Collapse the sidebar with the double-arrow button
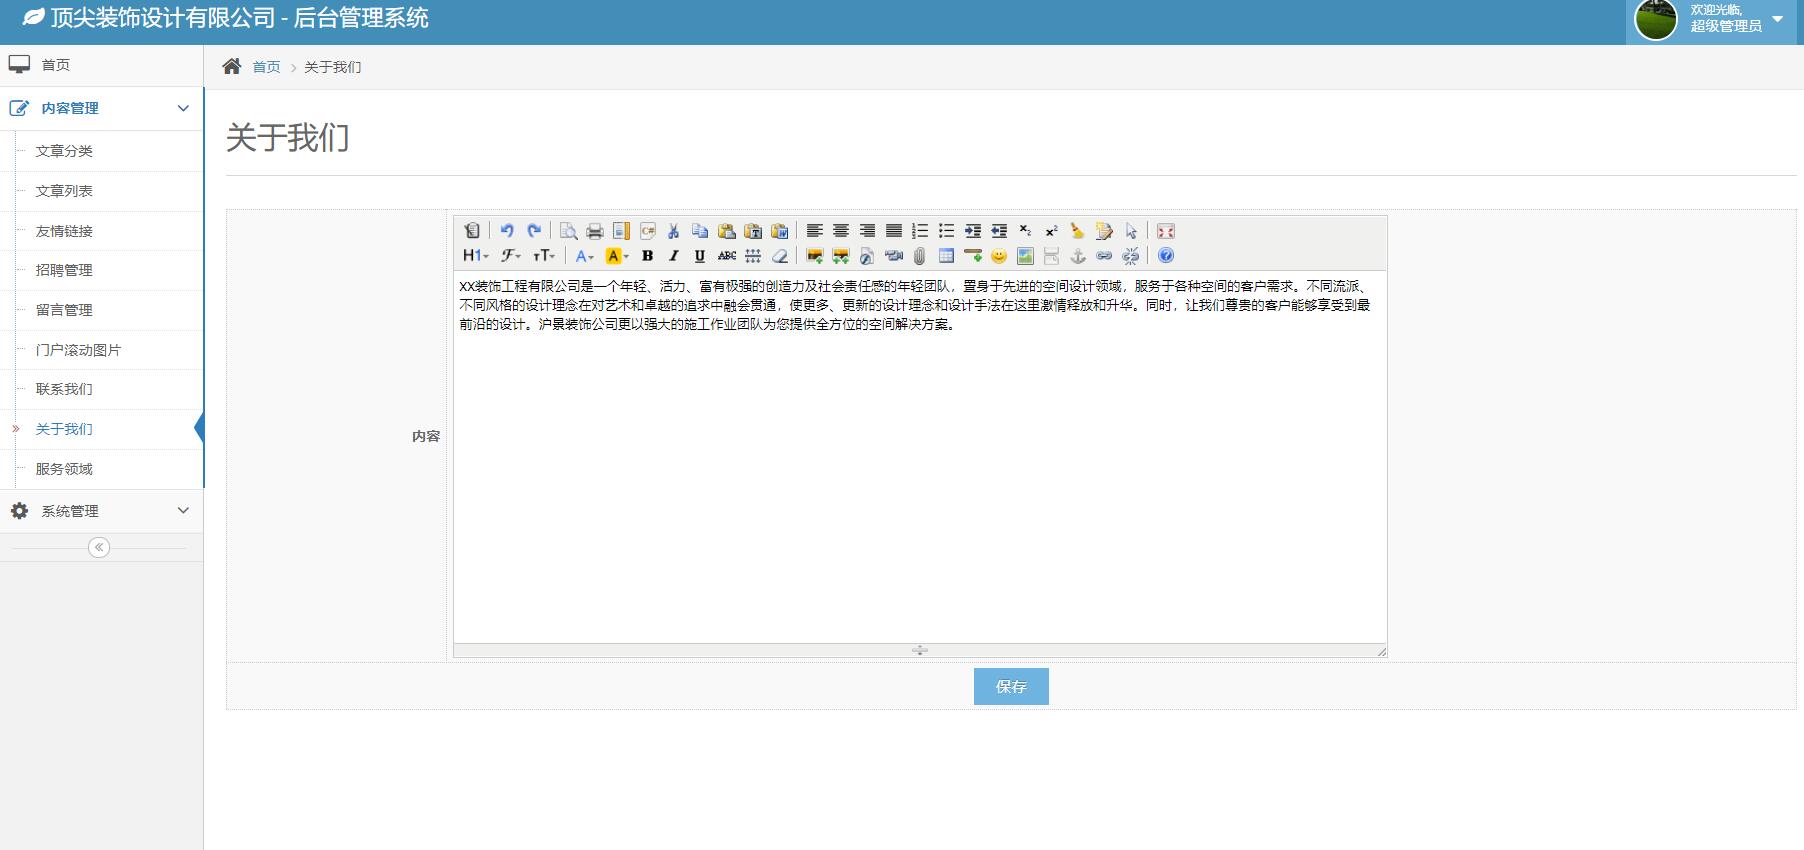1804x850 pixels. point(99,547)
